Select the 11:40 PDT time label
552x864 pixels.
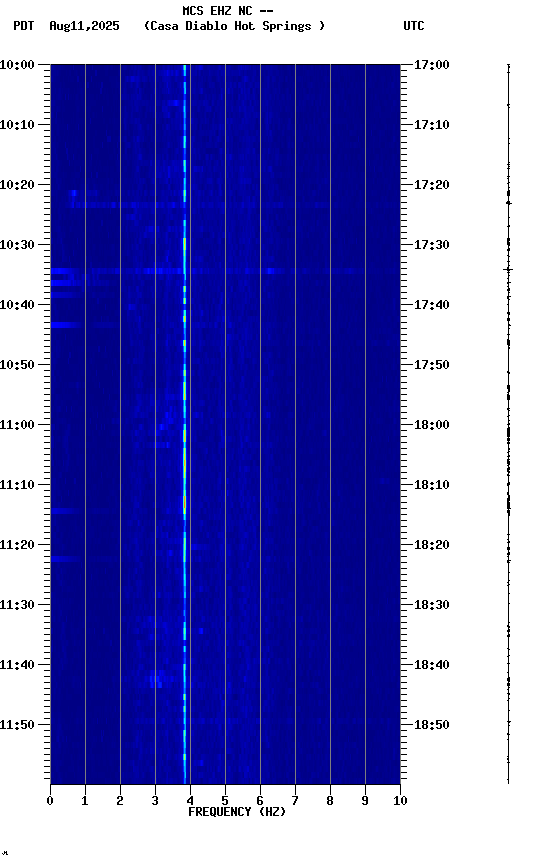(17, 665)
